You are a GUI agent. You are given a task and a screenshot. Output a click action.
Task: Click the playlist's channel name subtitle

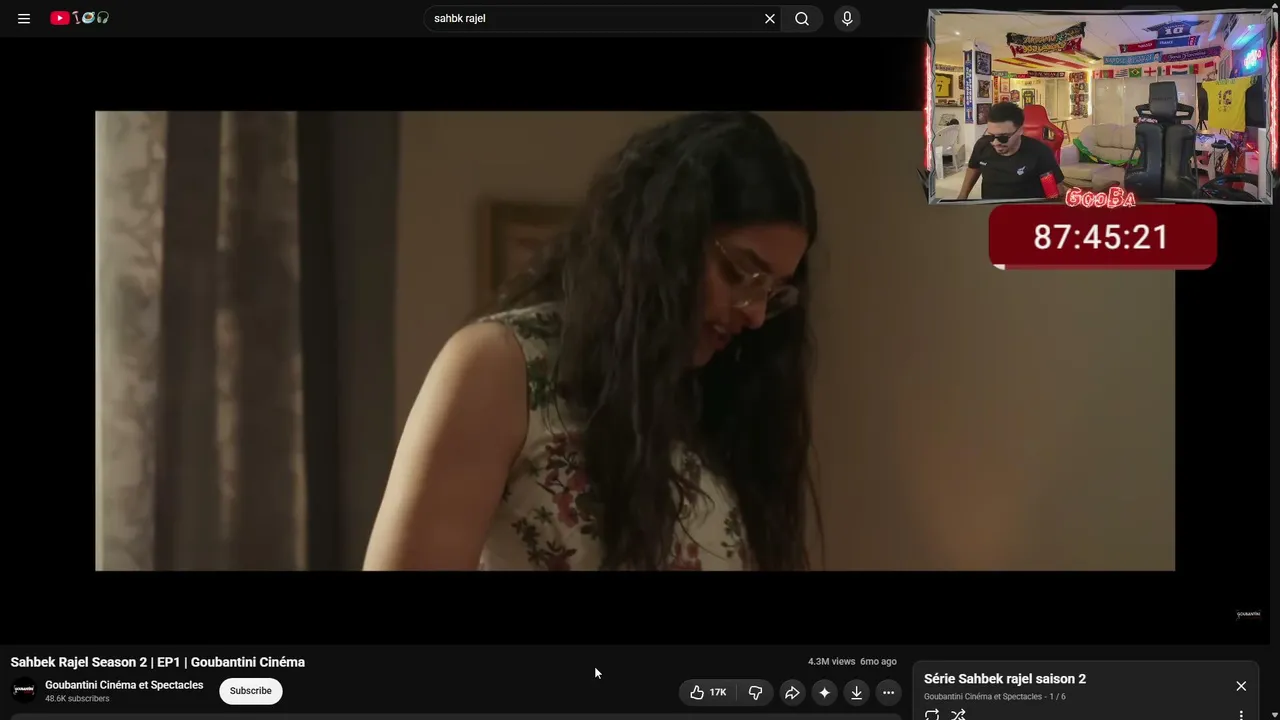(983, 697)
